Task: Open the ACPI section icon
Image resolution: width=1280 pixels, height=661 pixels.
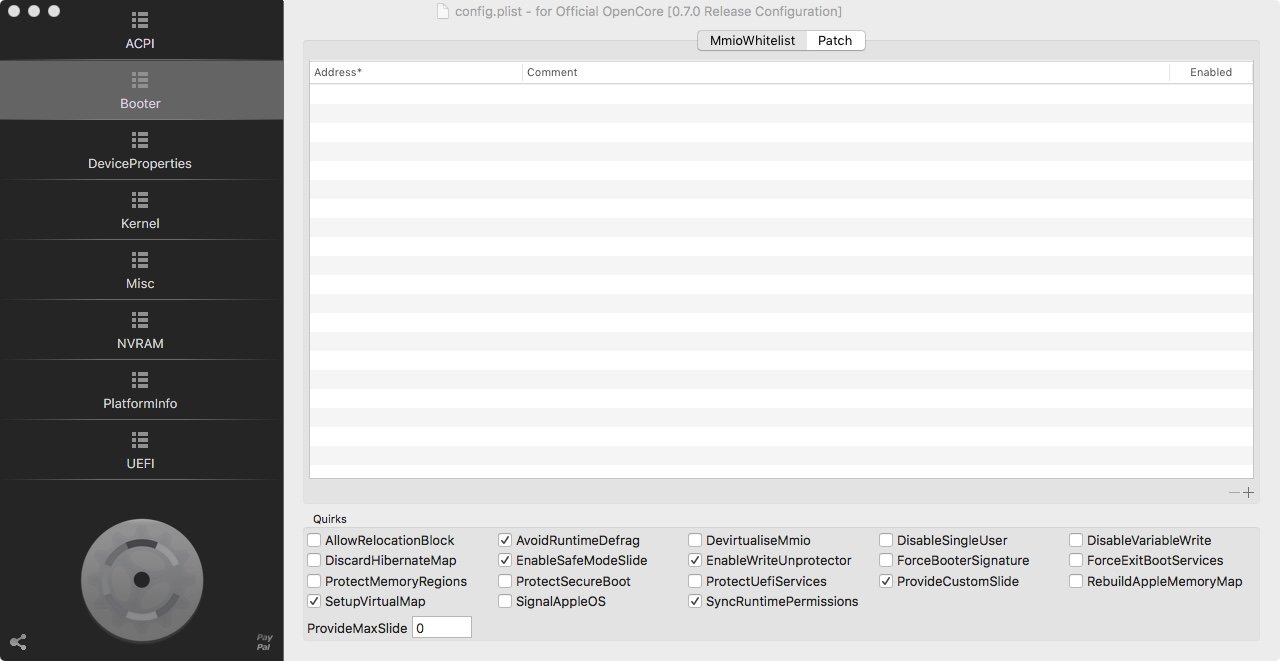Action: 140,20
